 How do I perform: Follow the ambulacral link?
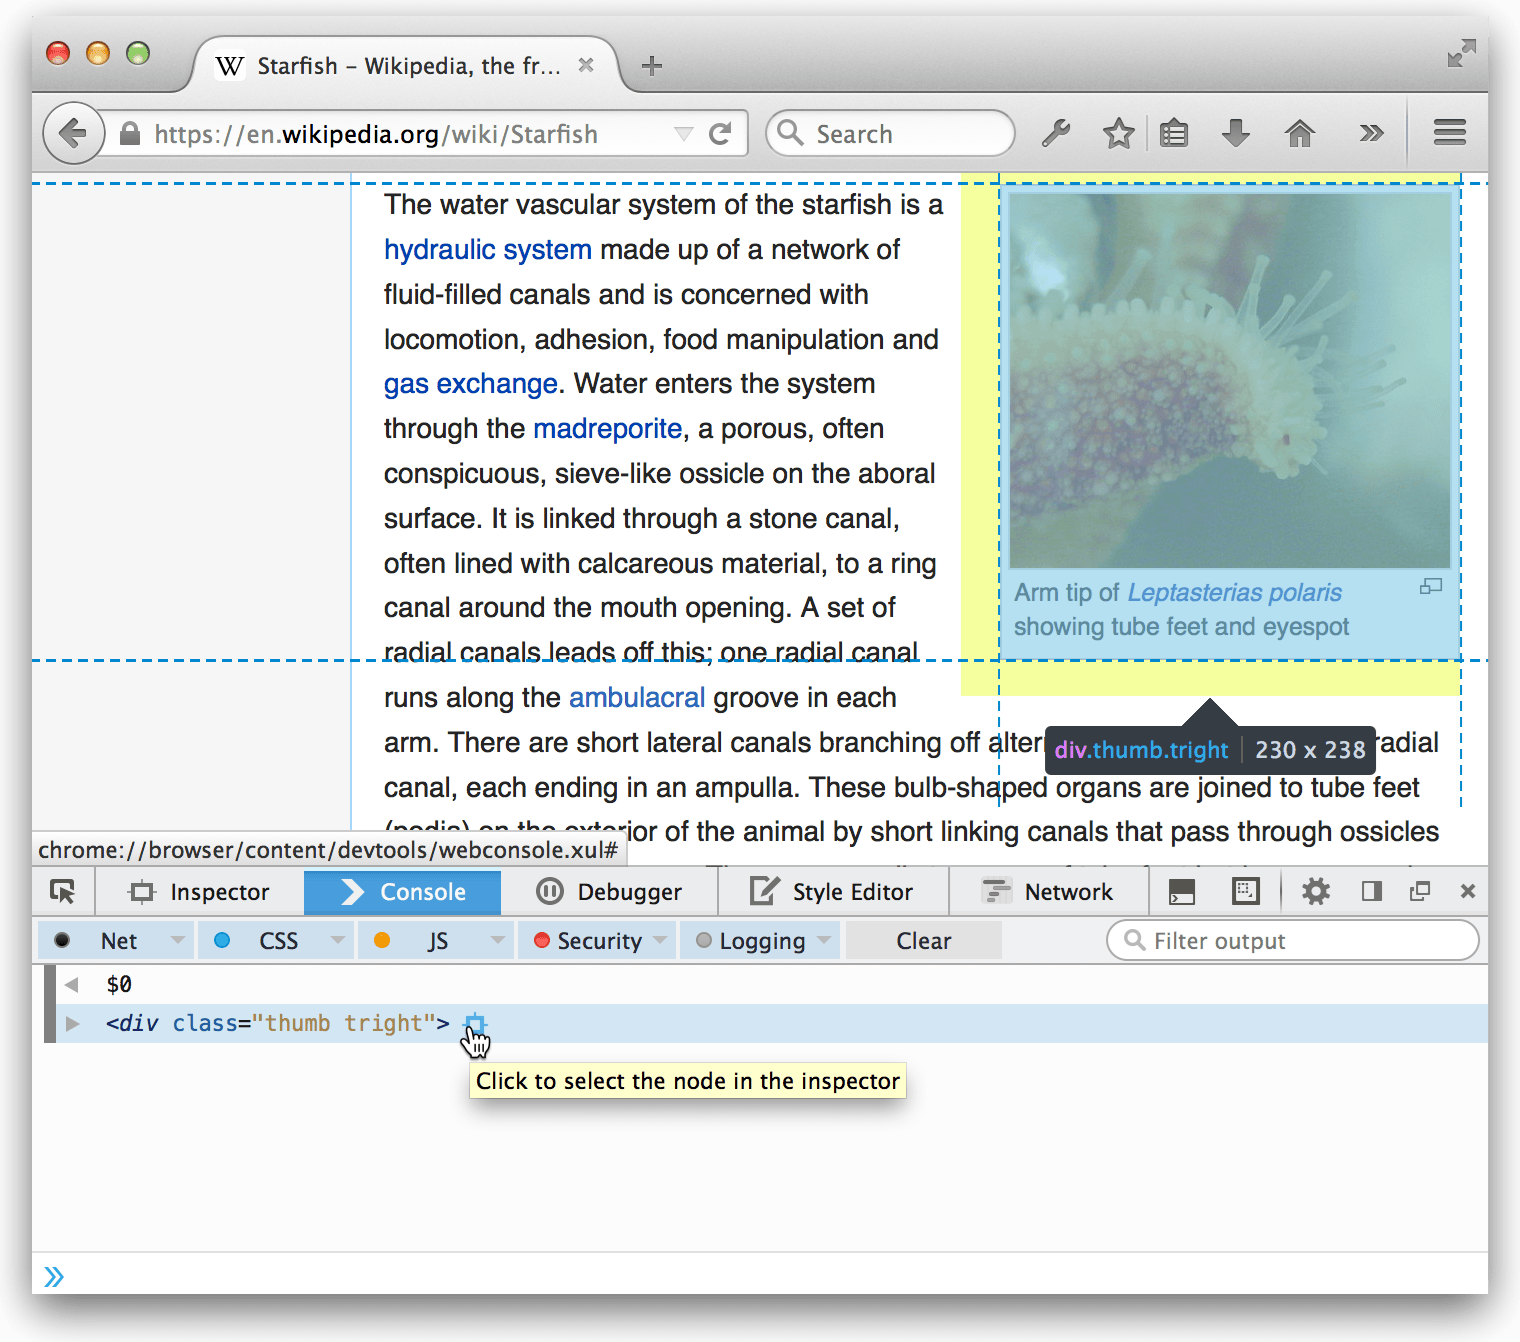click(x=637, y=698)
